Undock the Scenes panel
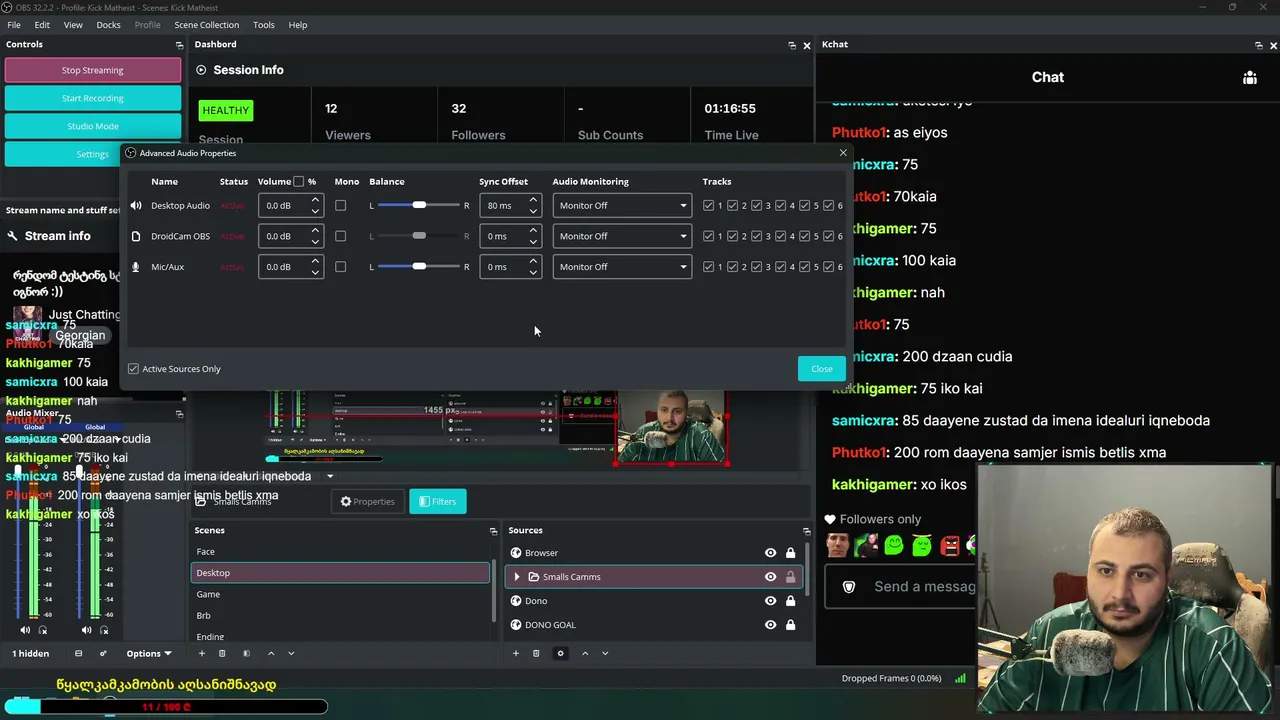 [493, 530]
